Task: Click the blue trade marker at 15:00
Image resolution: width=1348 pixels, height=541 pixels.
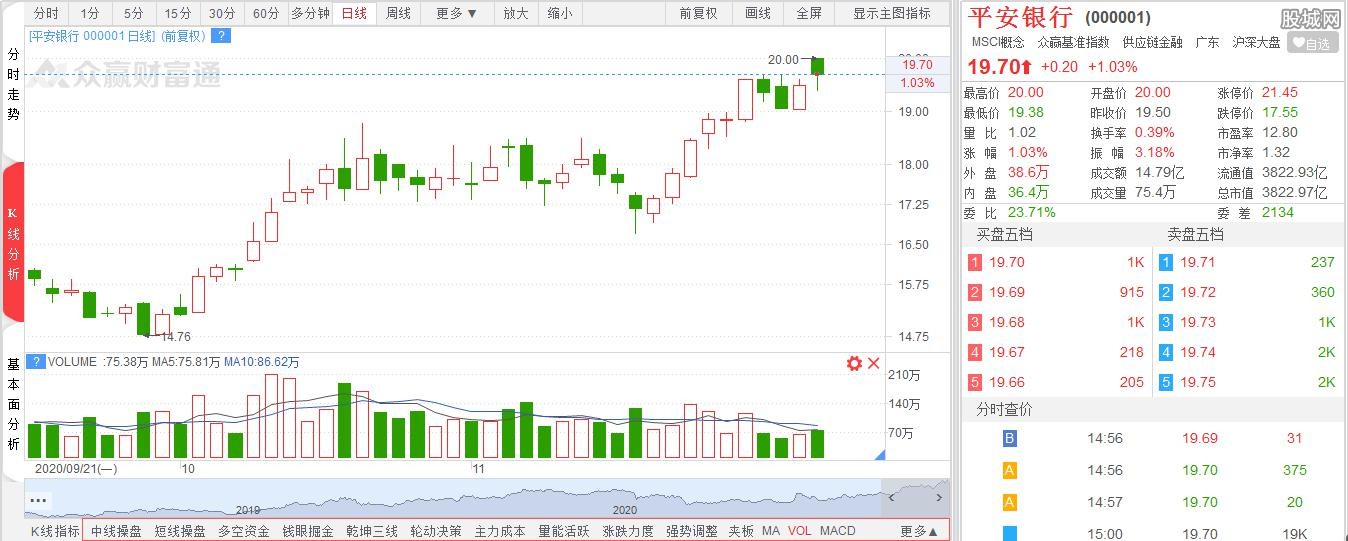Action: 1010,534
